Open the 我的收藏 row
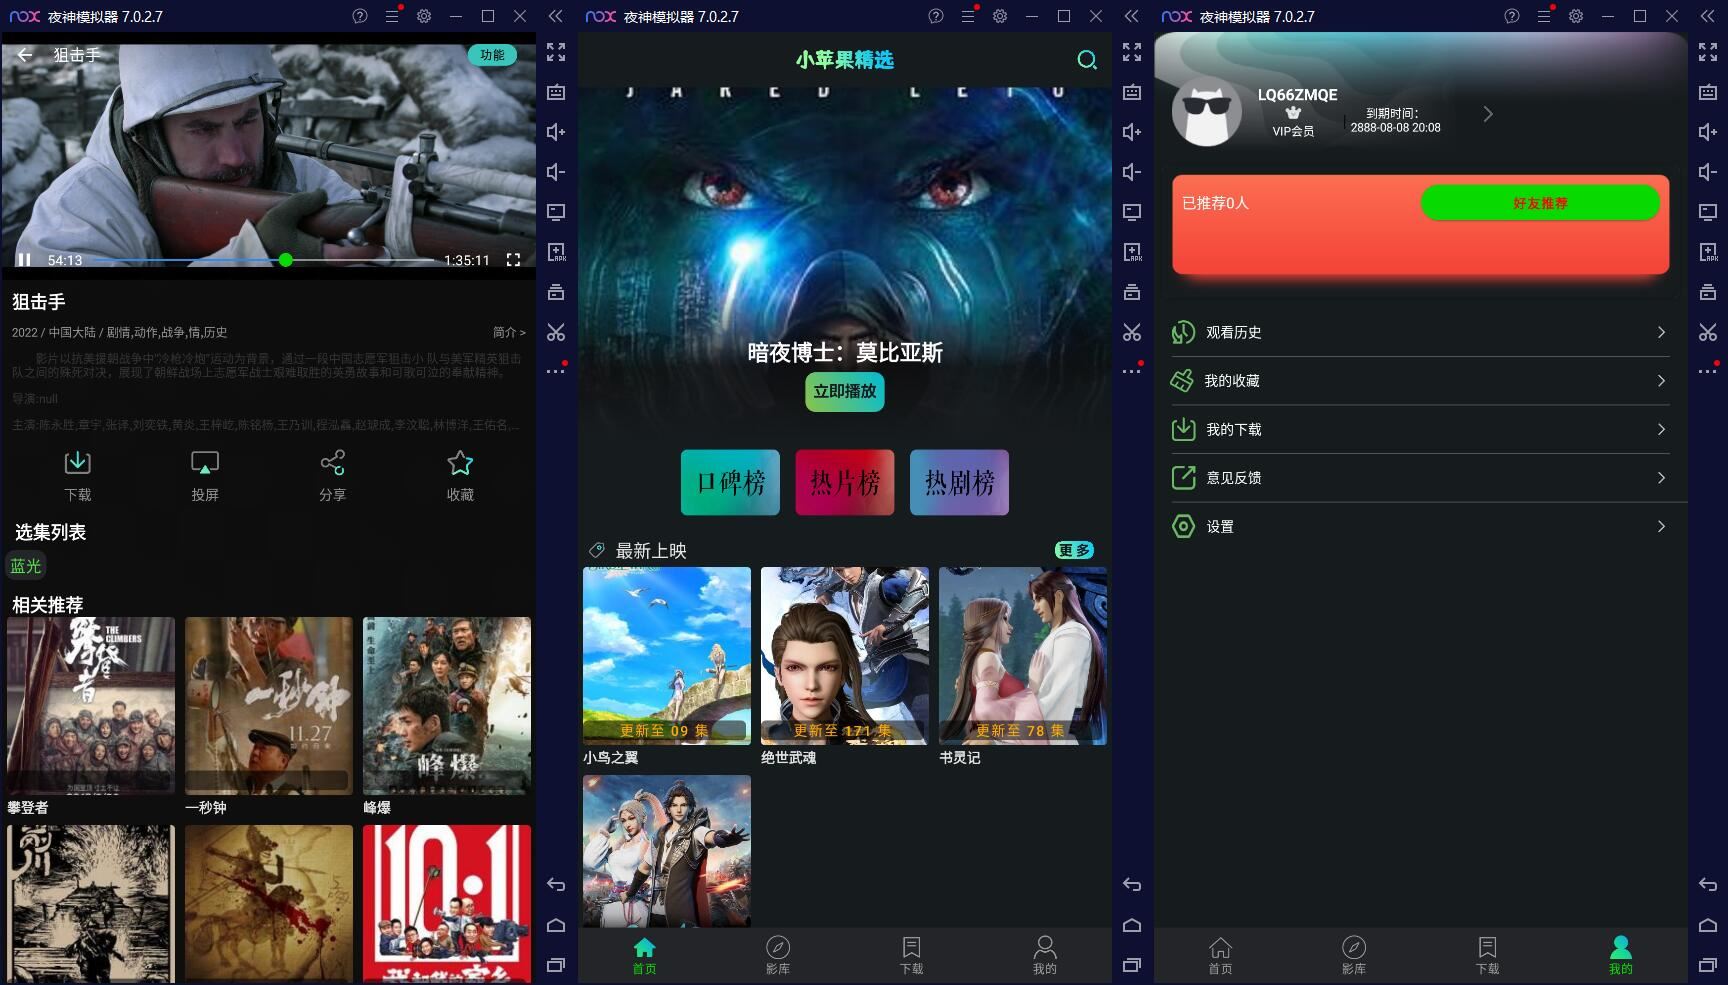1728x985 pixels. coord(1421,381)
